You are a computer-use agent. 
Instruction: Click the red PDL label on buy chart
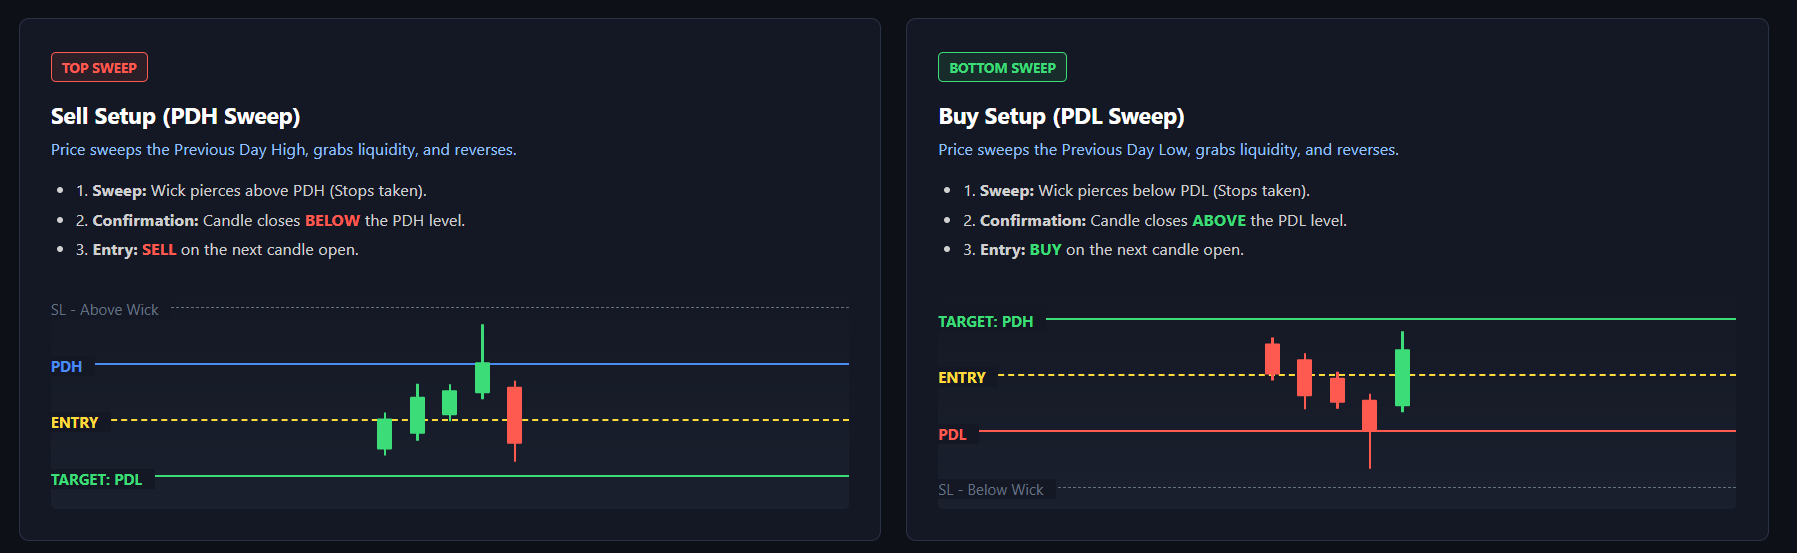[953, 435]
